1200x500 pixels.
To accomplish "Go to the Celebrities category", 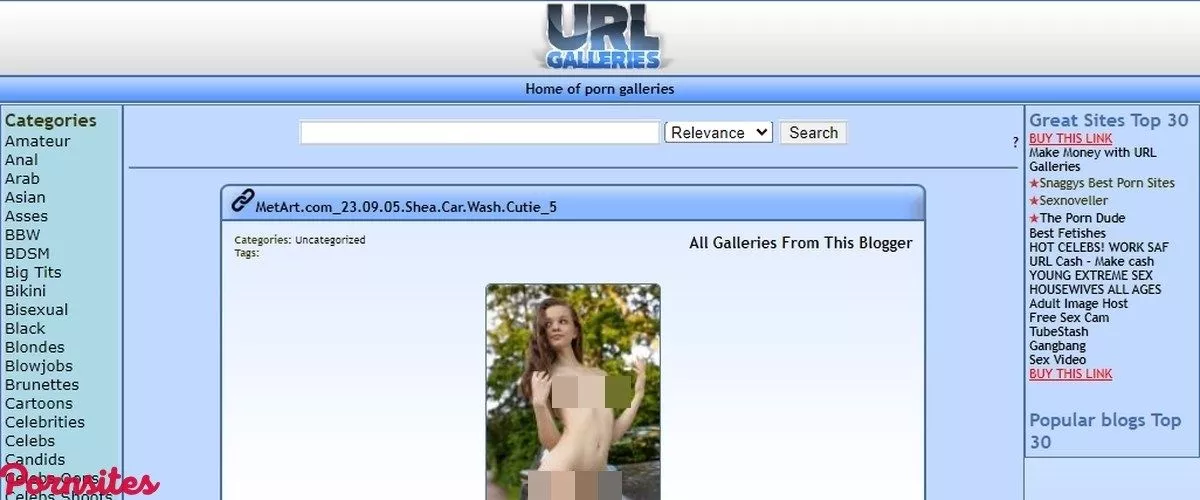I will [44, 422].
